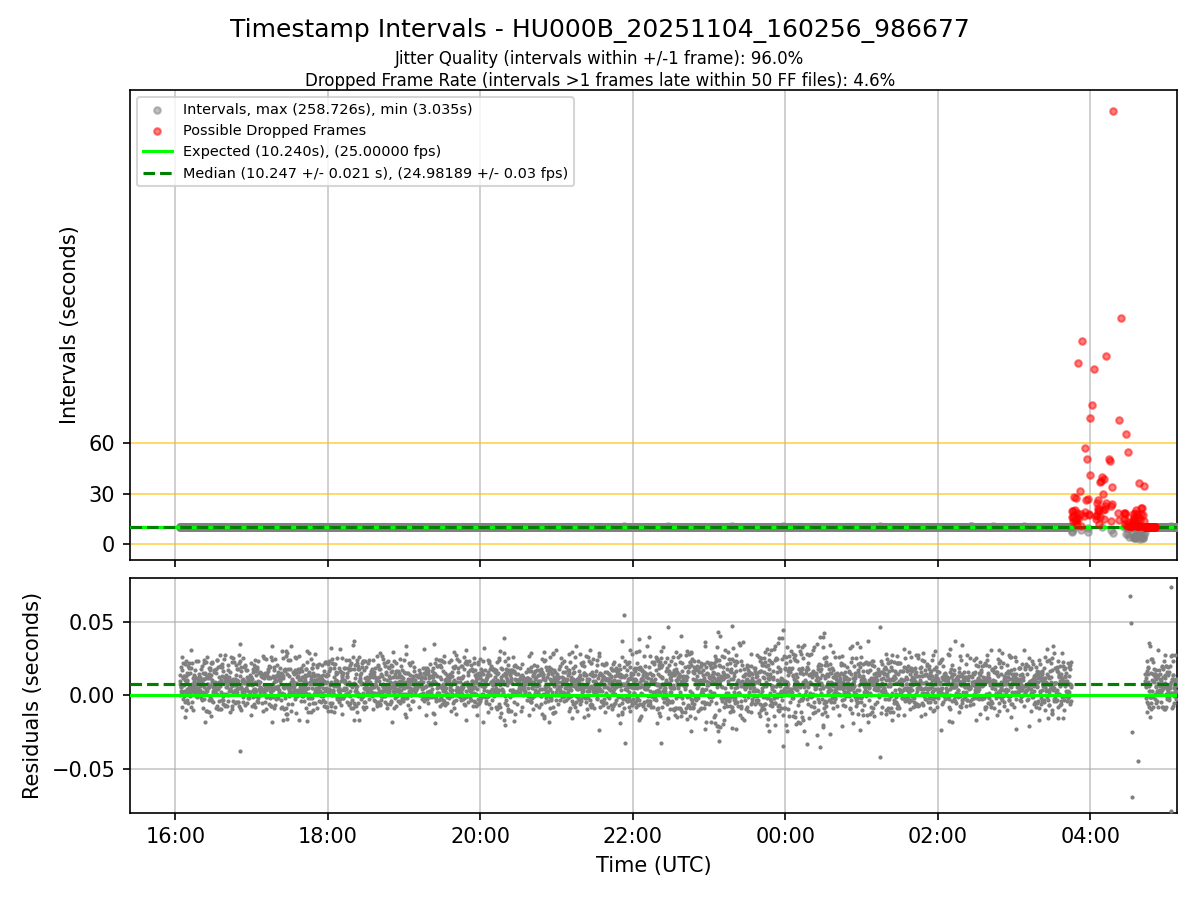Click the 'Time (UTC)' x-axis label
1200x900 pixels.
coord(653,865)
